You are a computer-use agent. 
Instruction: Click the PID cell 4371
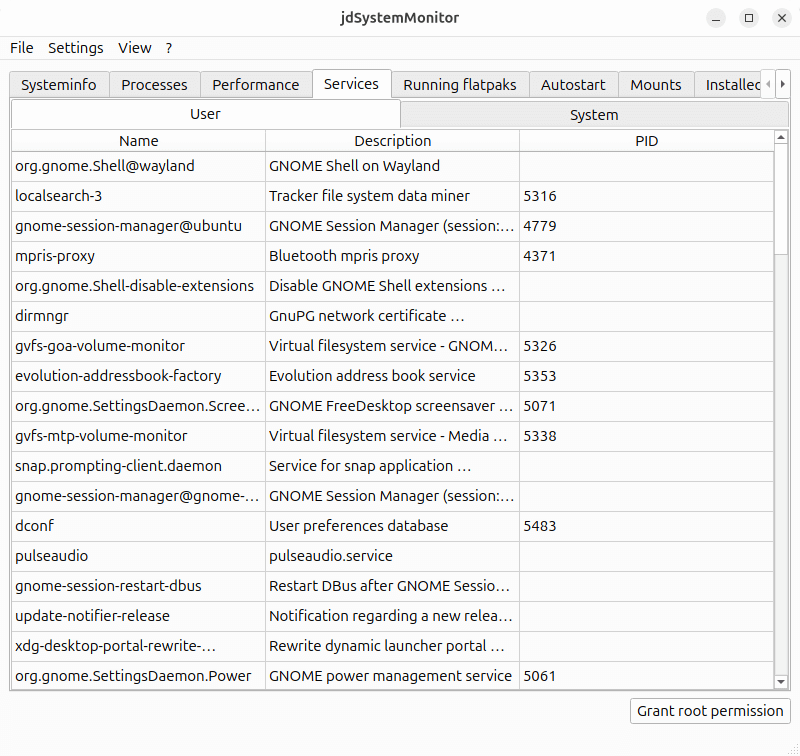click(646, 256)
